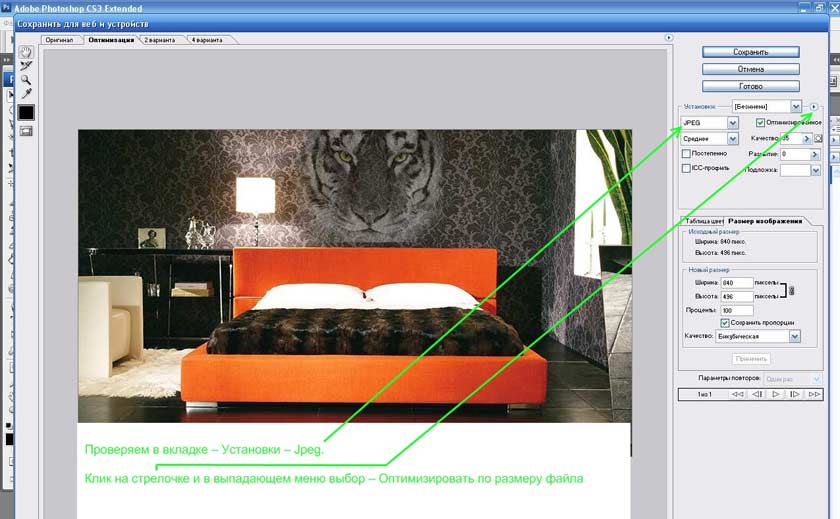
Task: Click the quality mask icon next to Качество
Action: click(x=819, y=138)
